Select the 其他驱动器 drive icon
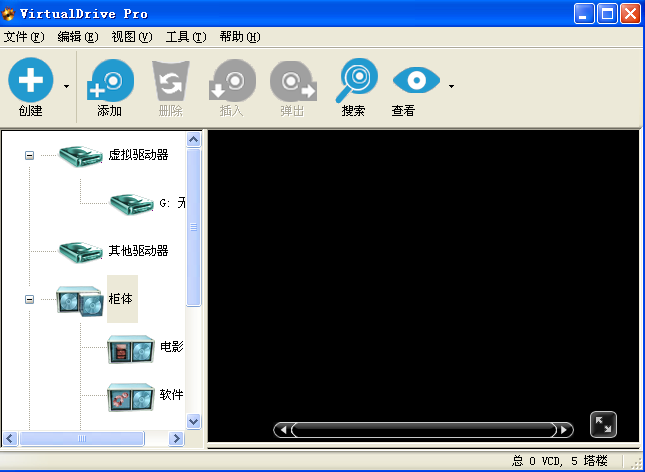Screen dimensions: 645x472 [x=80, y=251]
